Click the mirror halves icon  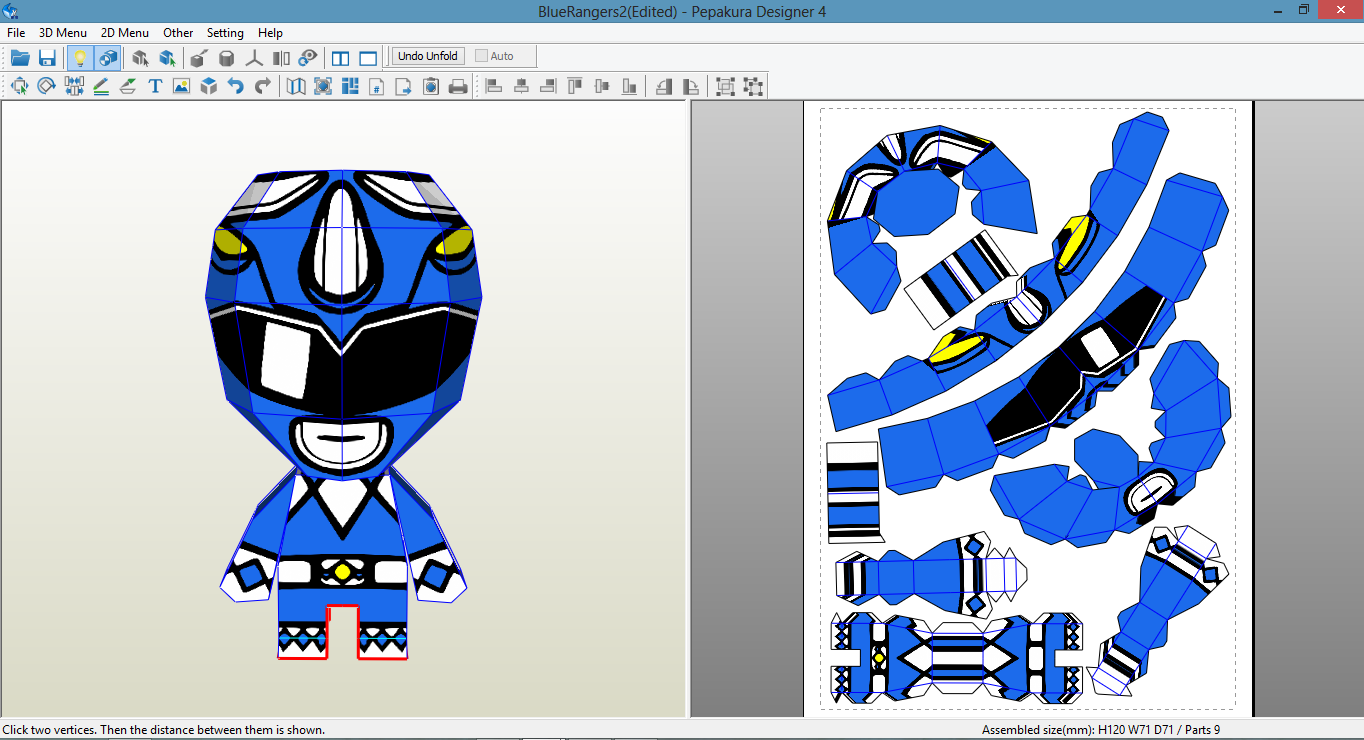tap(282, 57)
